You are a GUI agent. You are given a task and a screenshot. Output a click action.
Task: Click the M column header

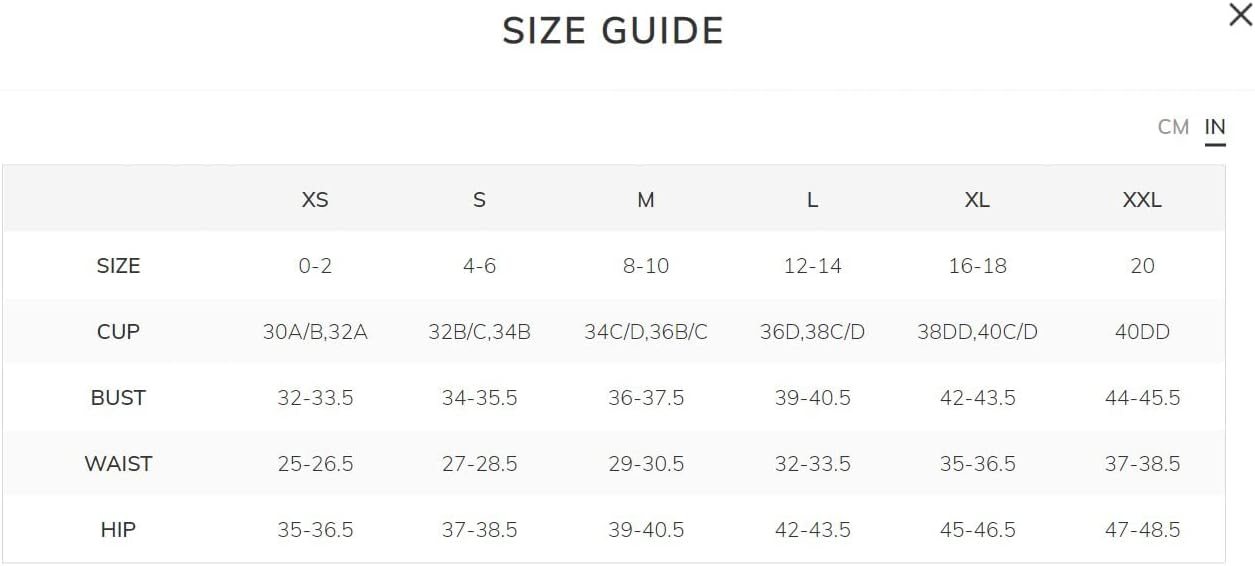tap(646, 200)
